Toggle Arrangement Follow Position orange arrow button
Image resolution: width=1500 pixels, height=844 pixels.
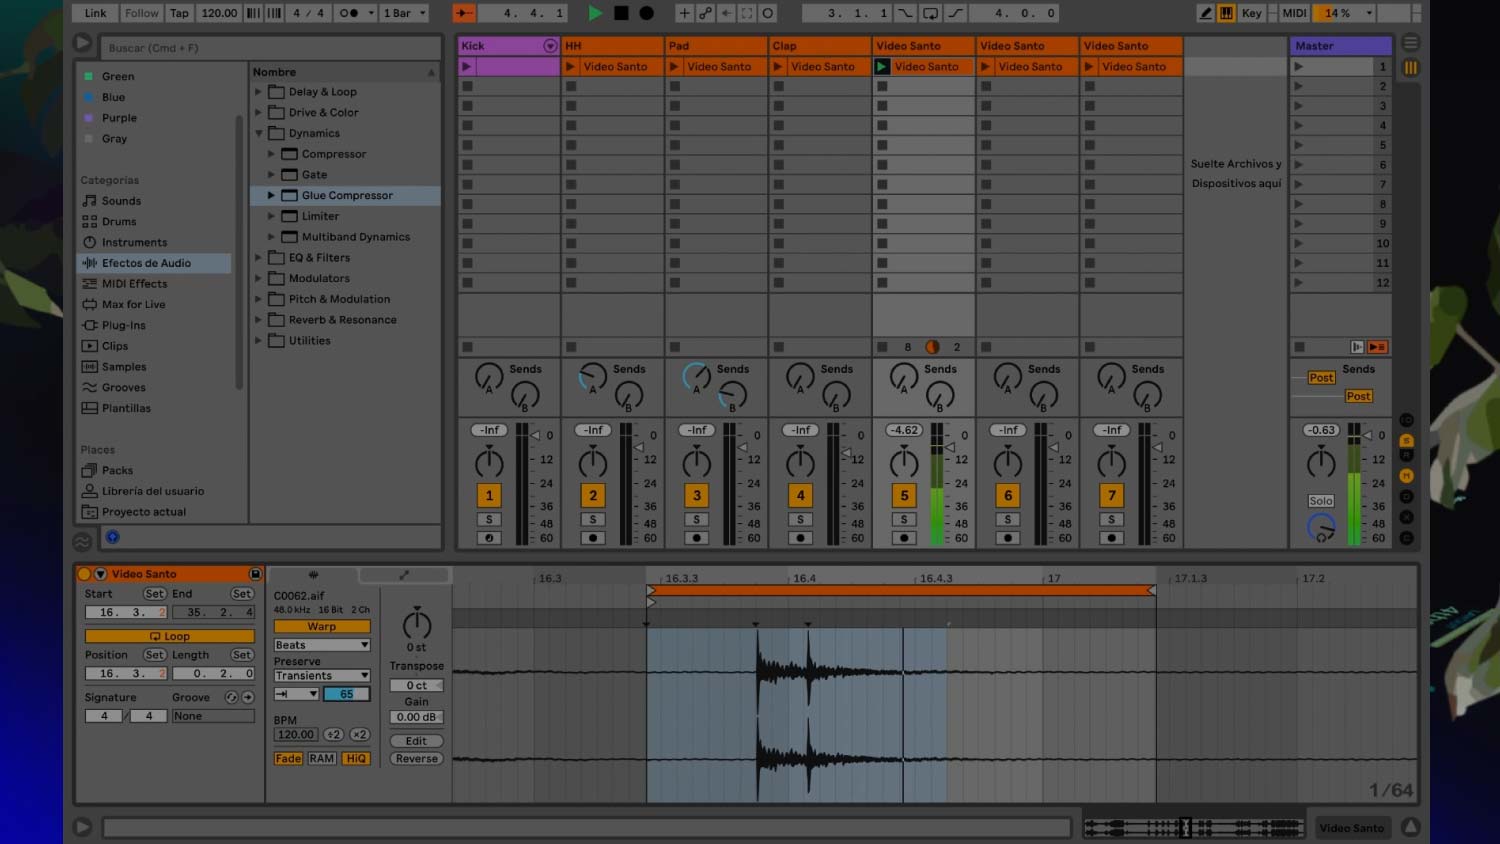464,13
